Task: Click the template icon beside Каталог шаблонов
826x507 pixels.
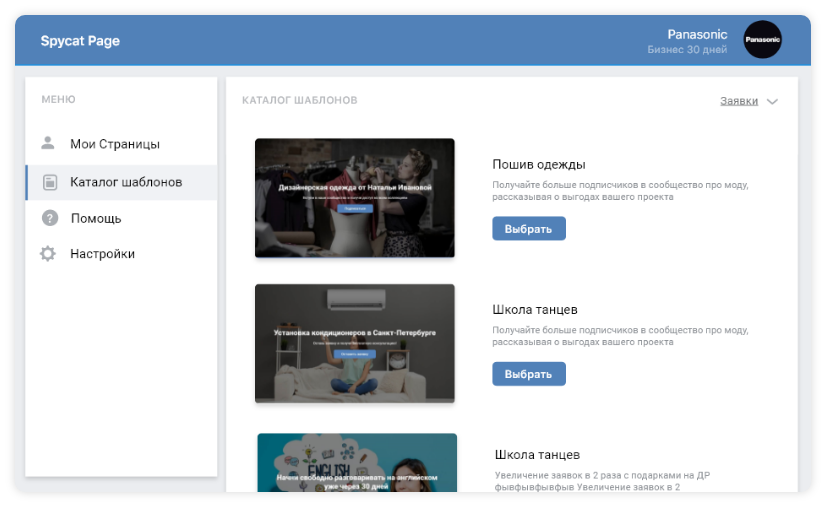Action: tap(50, 182)
